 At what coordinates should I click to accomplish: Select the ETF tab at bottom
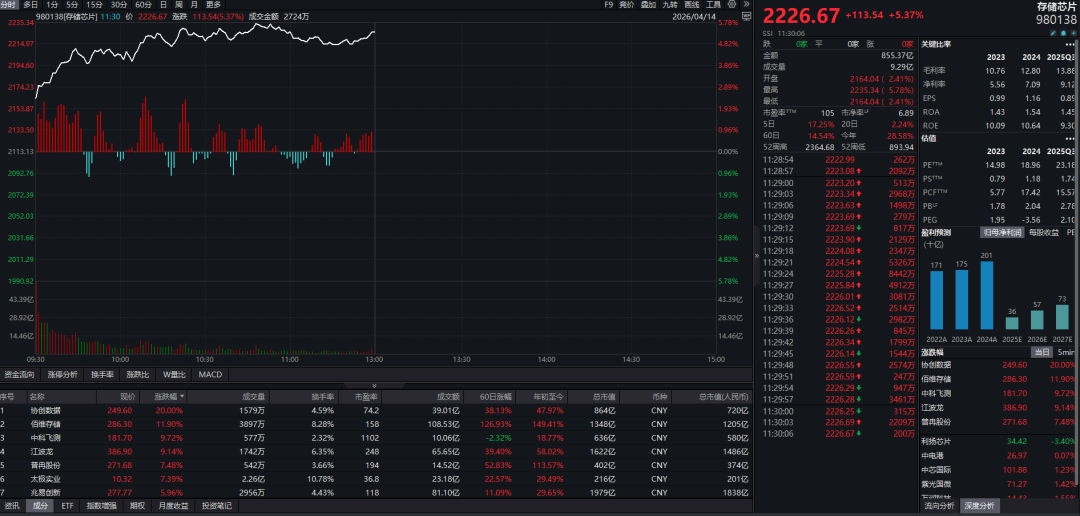pyautogui.click(x=68, y=506)
